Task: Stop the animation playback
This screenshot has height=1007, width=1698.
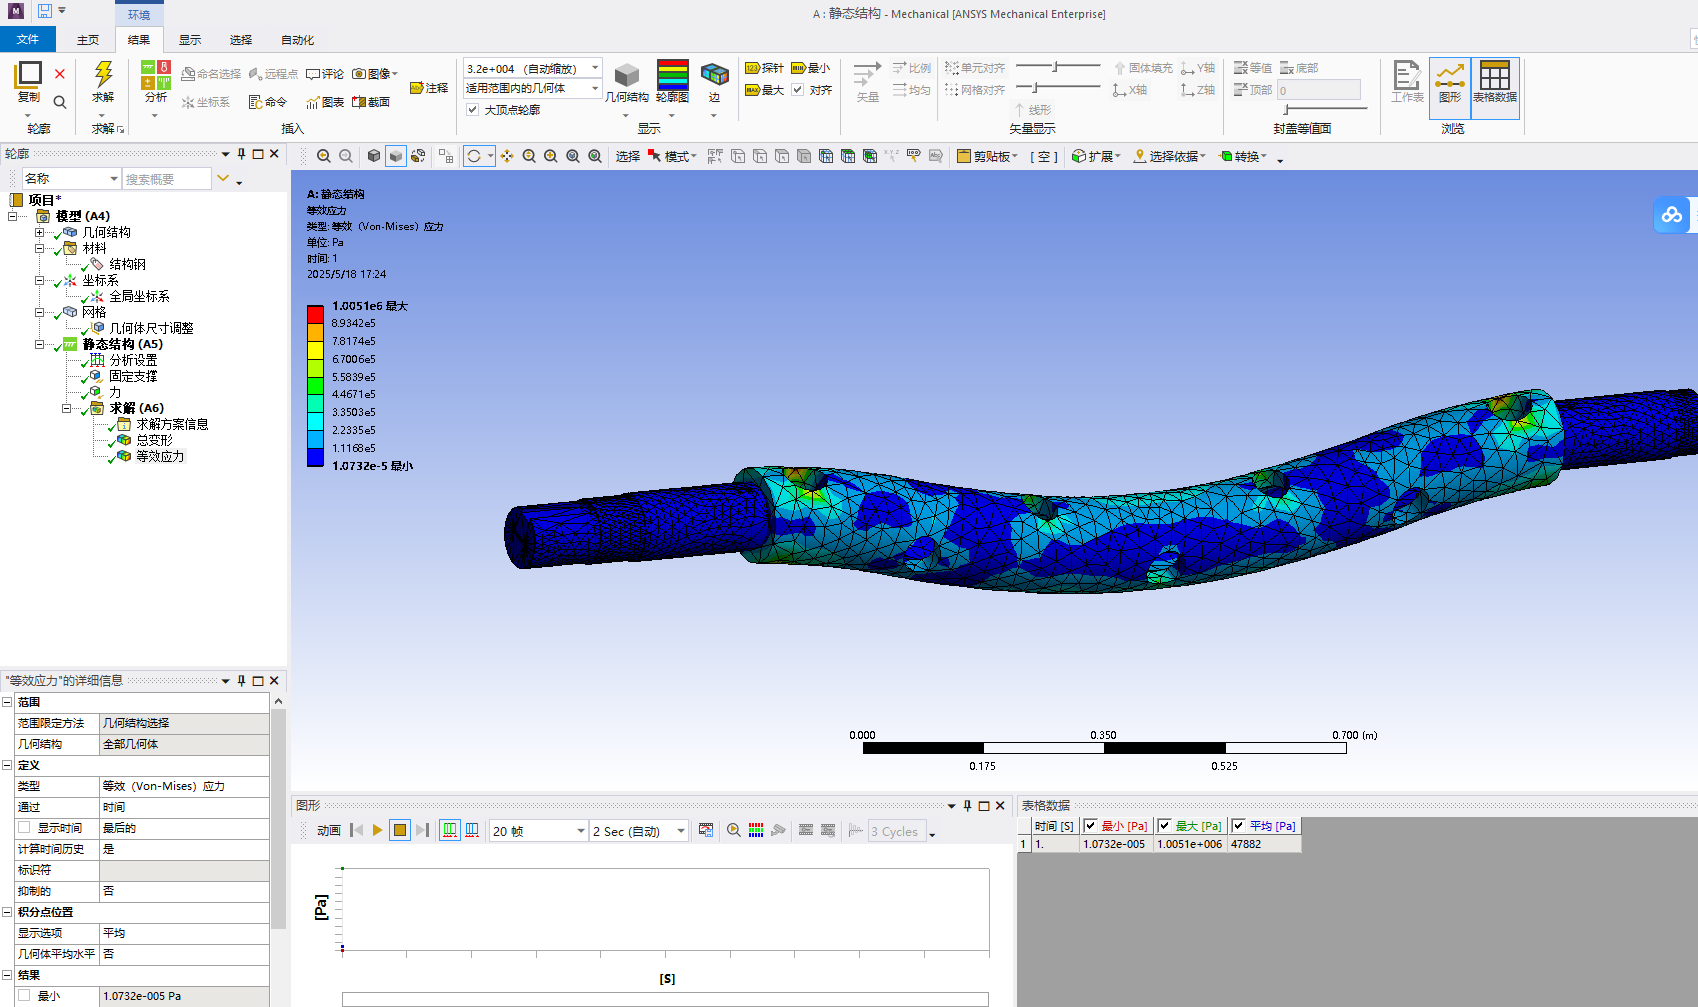Action: [x=400, y=830]
